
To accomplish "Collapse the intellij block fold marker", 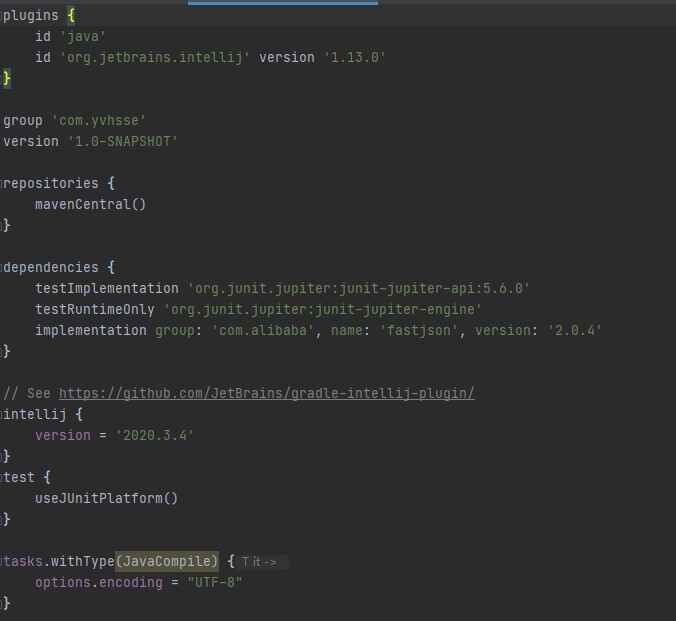I will [1, 415].
